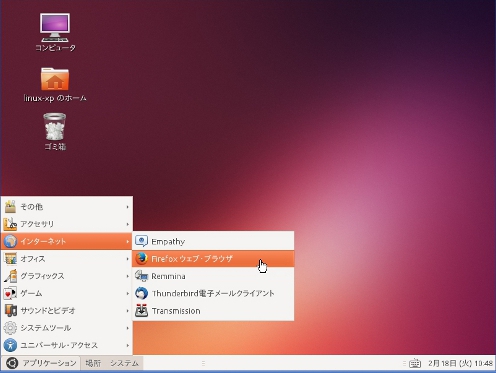Click the panel grip handle near the center
496x373 pixels.
203,363
